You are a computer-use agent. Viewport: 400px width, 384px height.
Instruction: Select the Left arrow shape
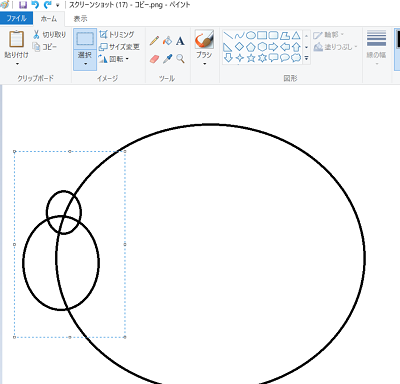click(285, 47)
